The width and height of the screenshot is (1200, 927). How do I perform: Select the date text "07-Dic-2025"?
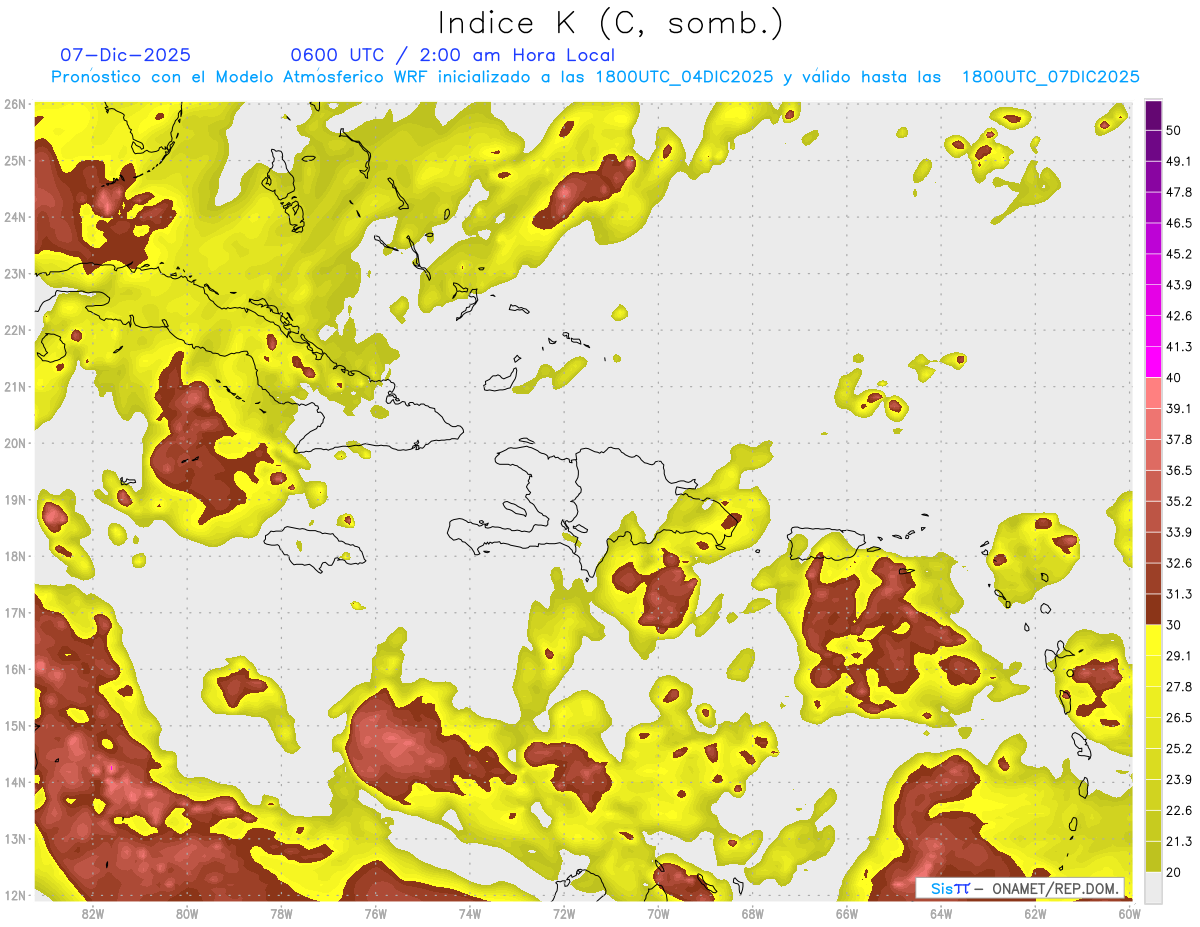[126, 55]
